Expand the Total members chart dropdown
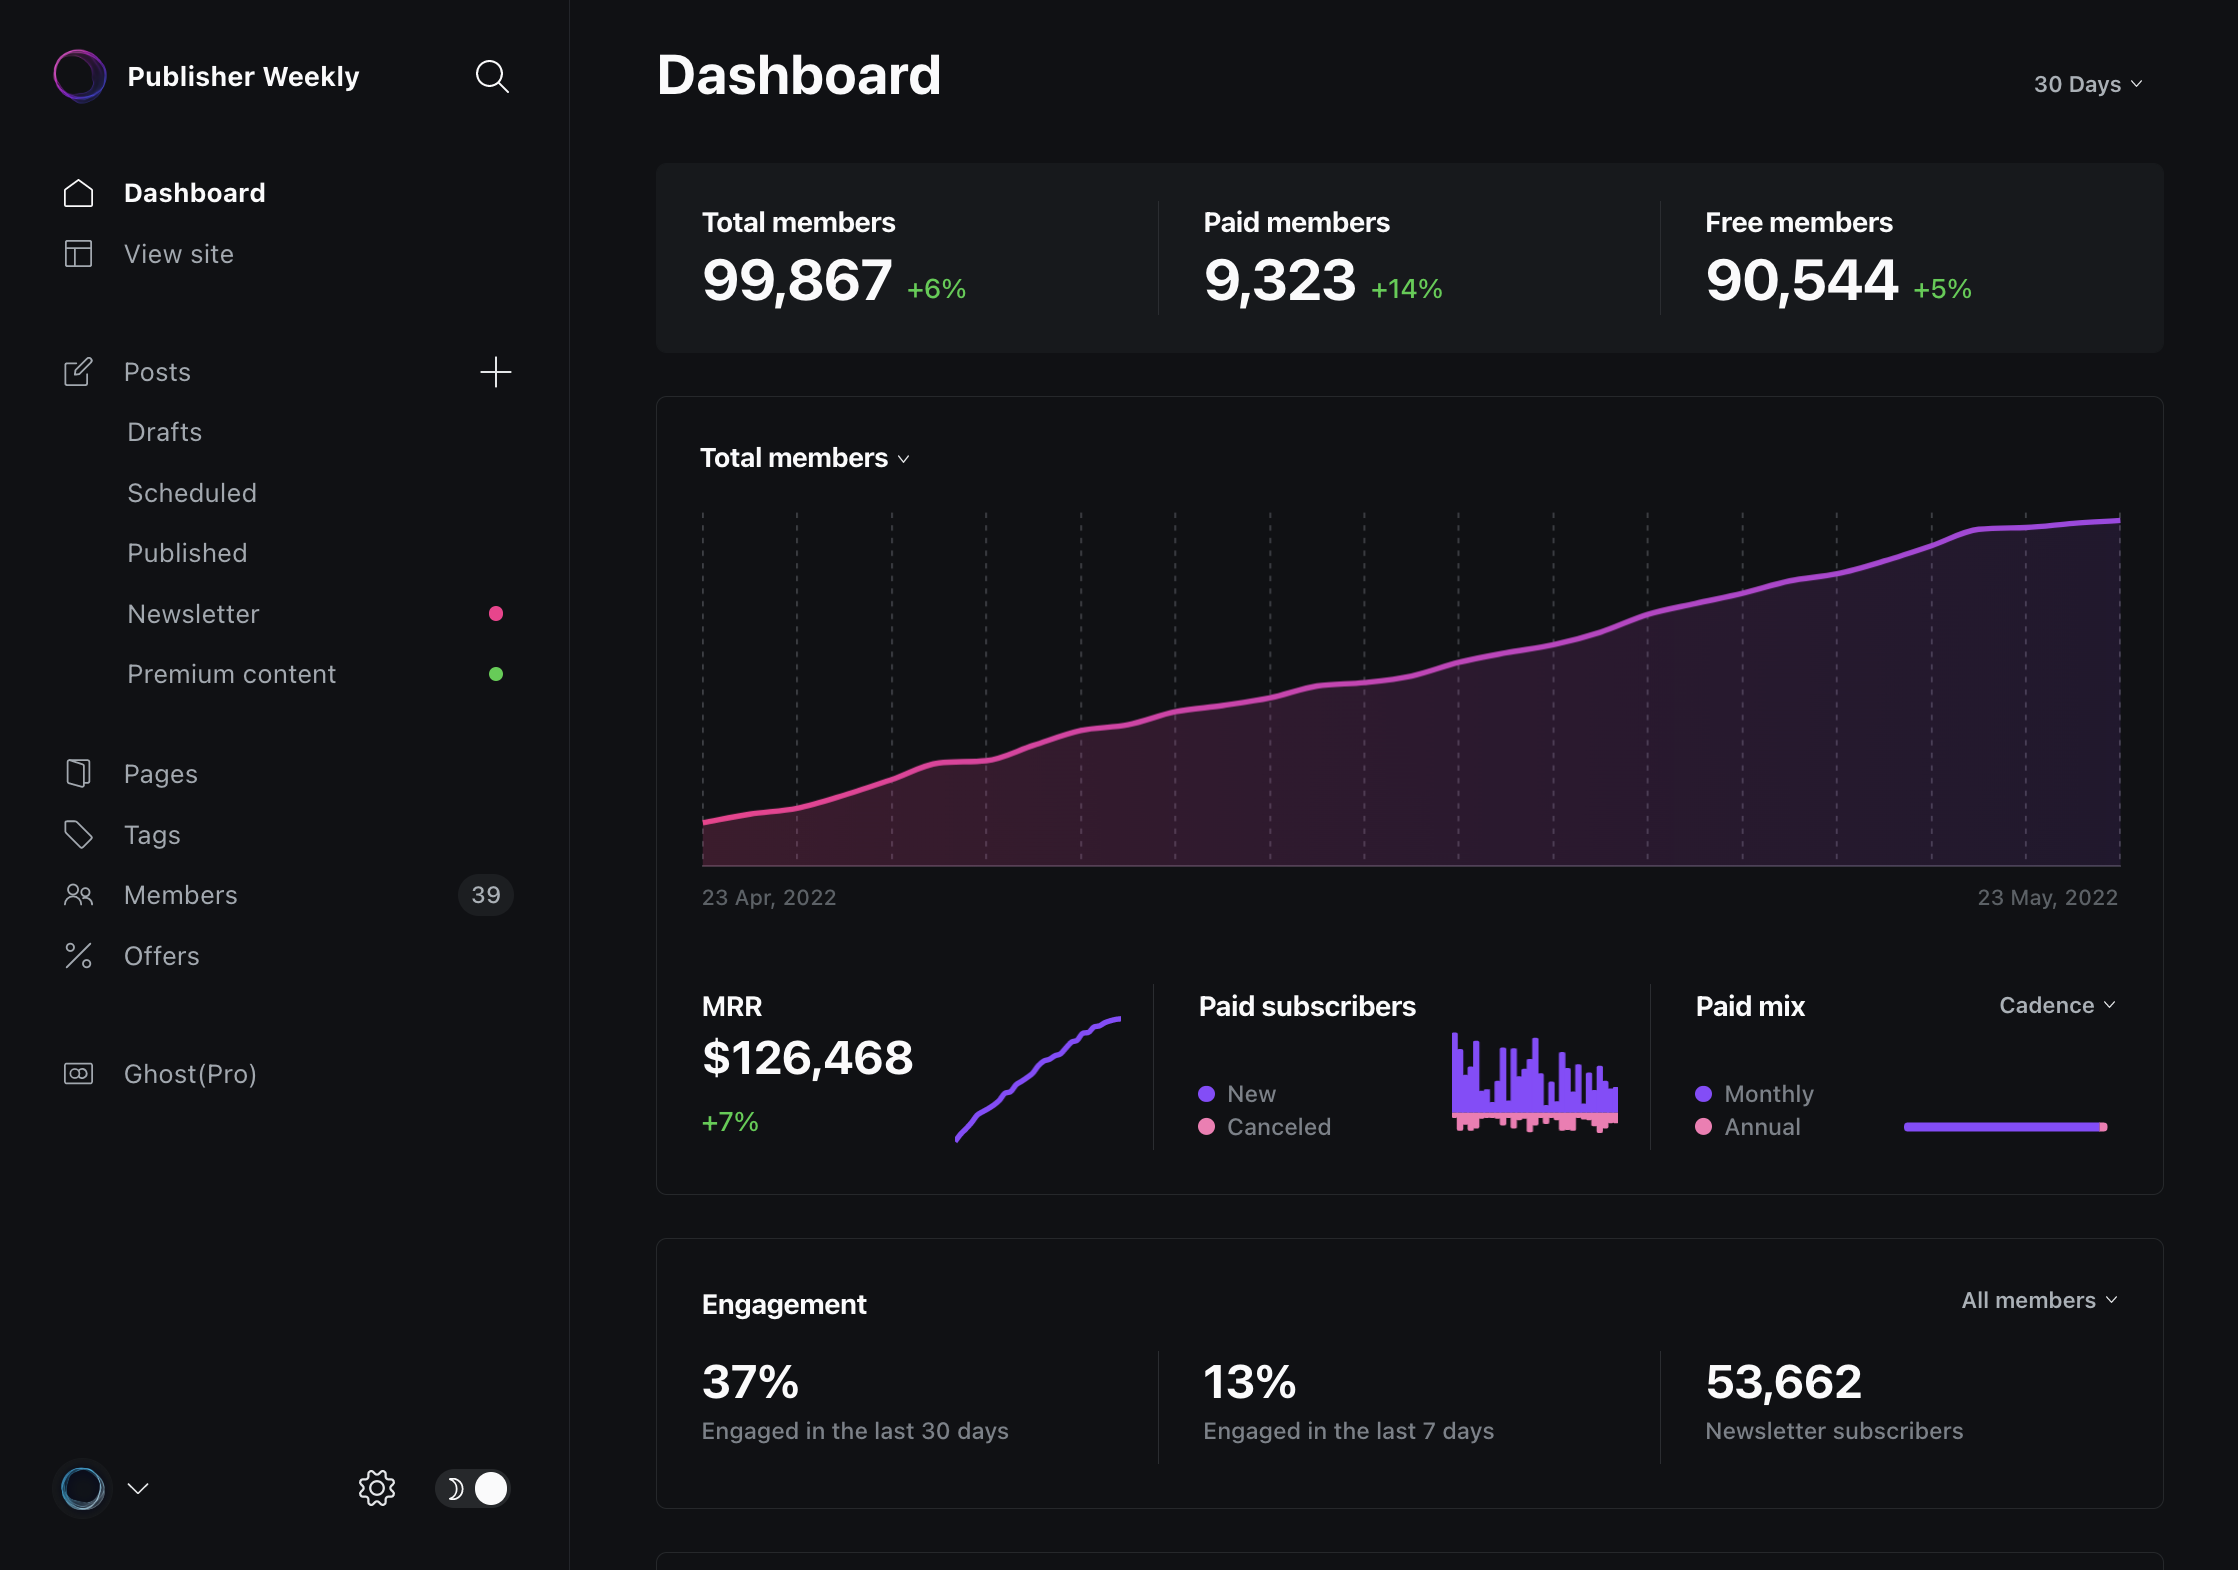 tap(805, 458)
